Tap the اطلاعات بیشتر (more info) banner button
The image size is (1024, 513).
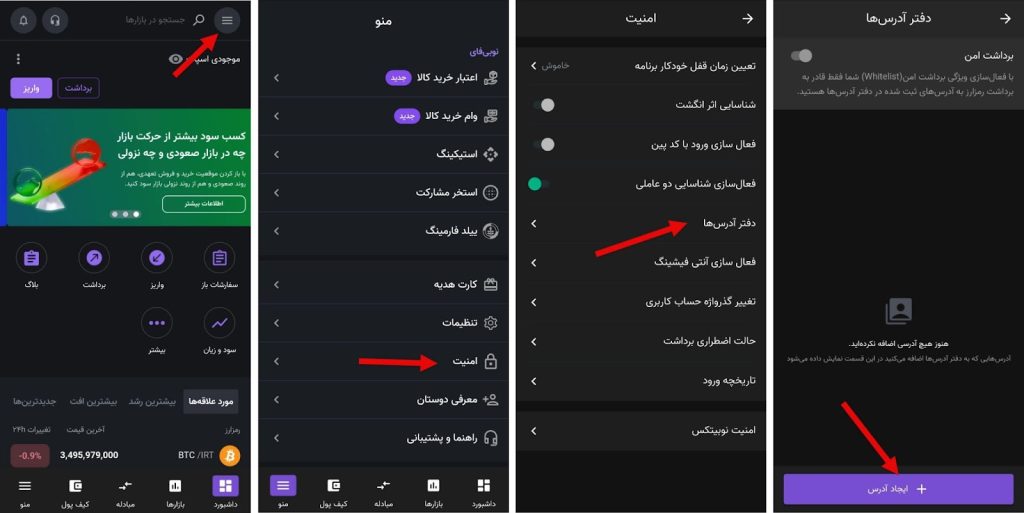coord(204,204)
